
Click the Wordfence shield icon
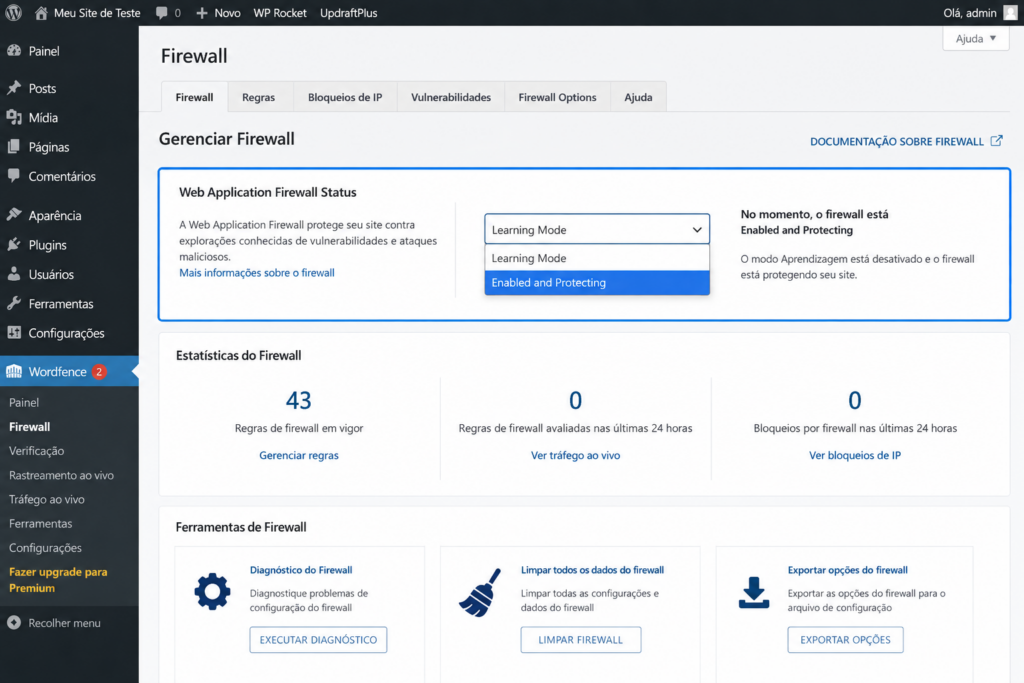tap(14, 372)
